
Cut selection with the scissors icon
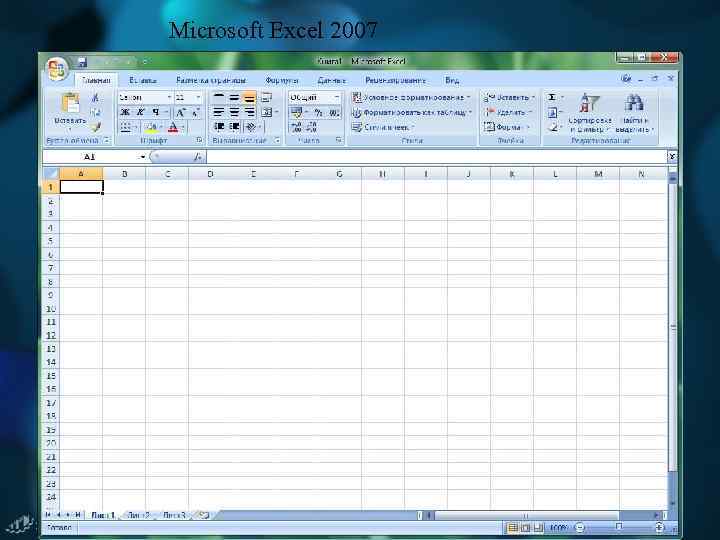[96, 98]
